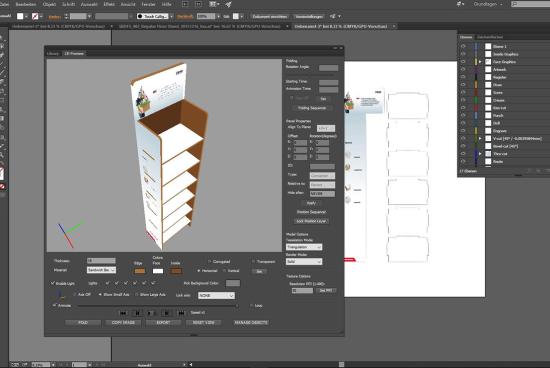Open the Material dropdown (Sandwich Bo...)
Screen dimensions: 550x368
[101, 270]
